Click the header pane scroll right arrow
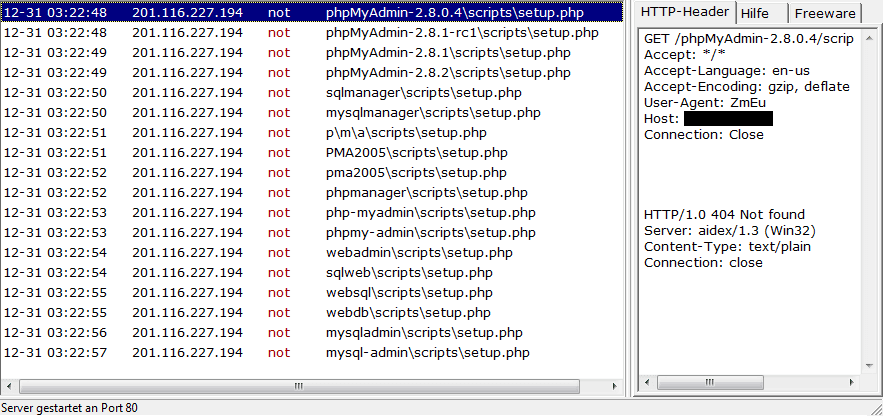The width and height of the screenshot is (883, 416). pyautogui.click(x=852, y=383)
